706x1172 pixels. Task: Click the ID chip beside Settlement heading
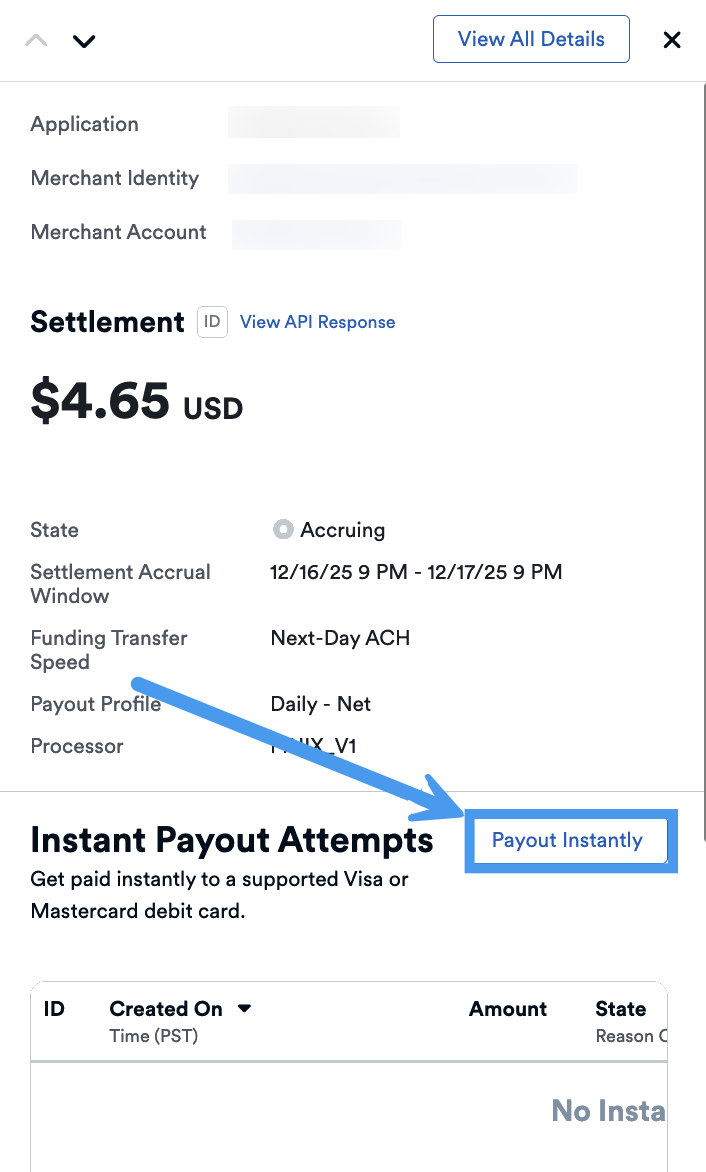tap(211, 322)
